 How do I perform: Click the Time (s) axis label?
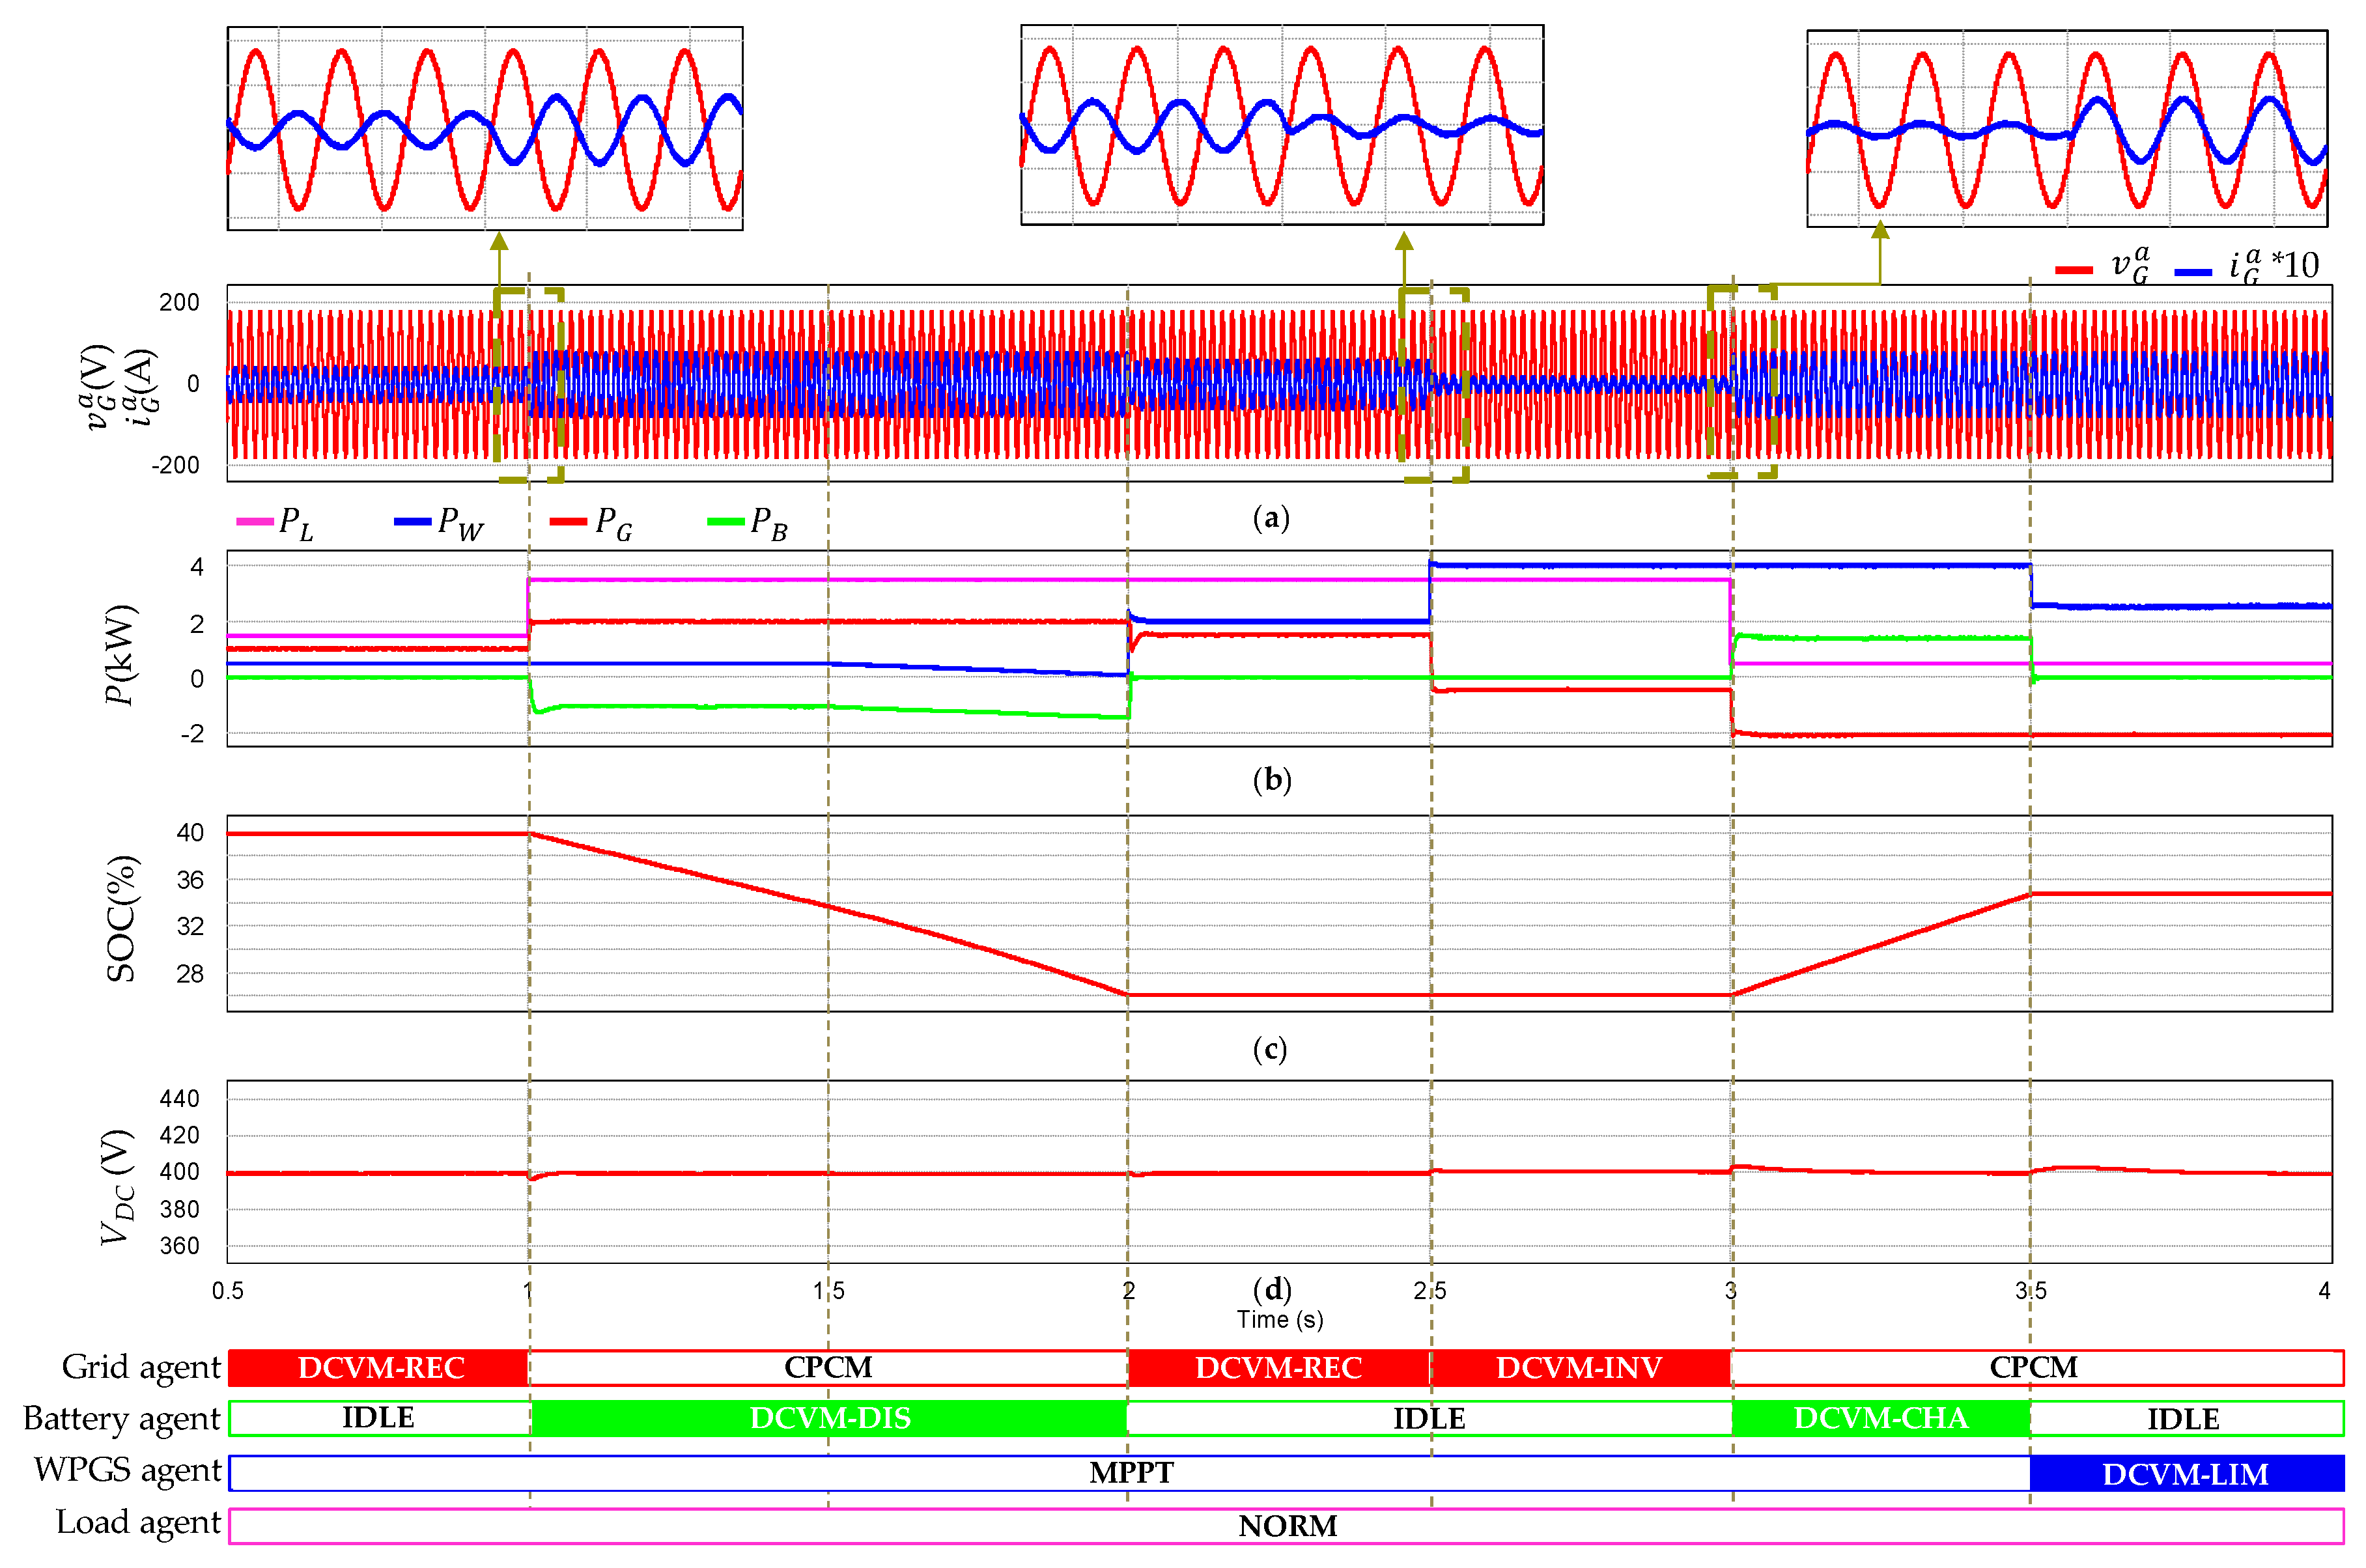coord(1279,1319)
